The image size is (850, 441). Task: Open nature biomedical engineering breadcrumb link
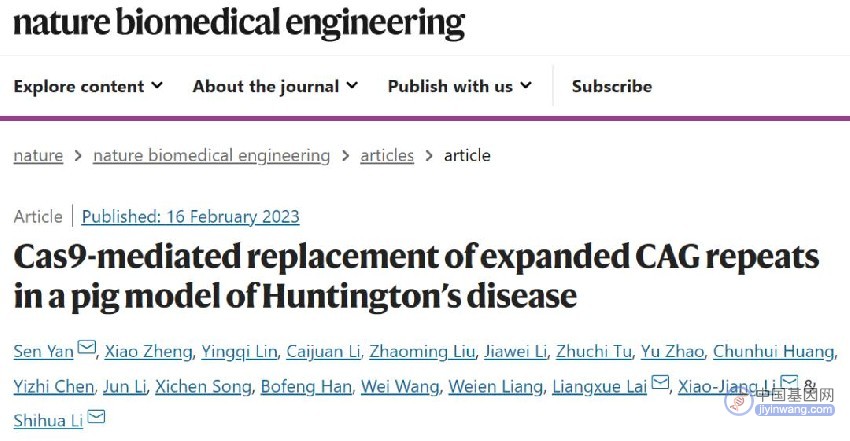click(x=211, y=155)
